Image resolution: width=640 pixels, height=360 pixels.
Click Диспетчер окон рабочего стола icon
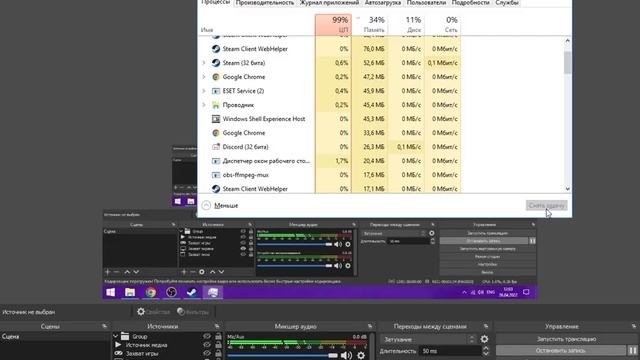216,161
